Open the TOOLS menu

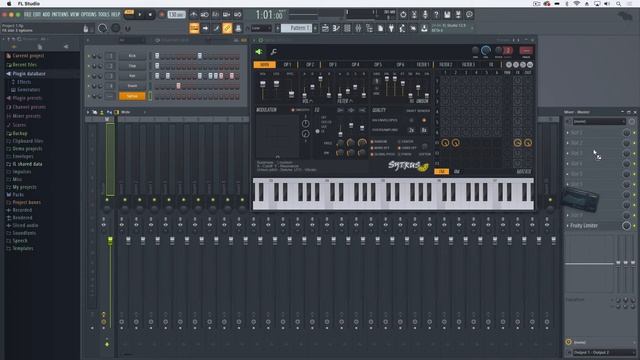pyautogui.click(x=104, y=14)
